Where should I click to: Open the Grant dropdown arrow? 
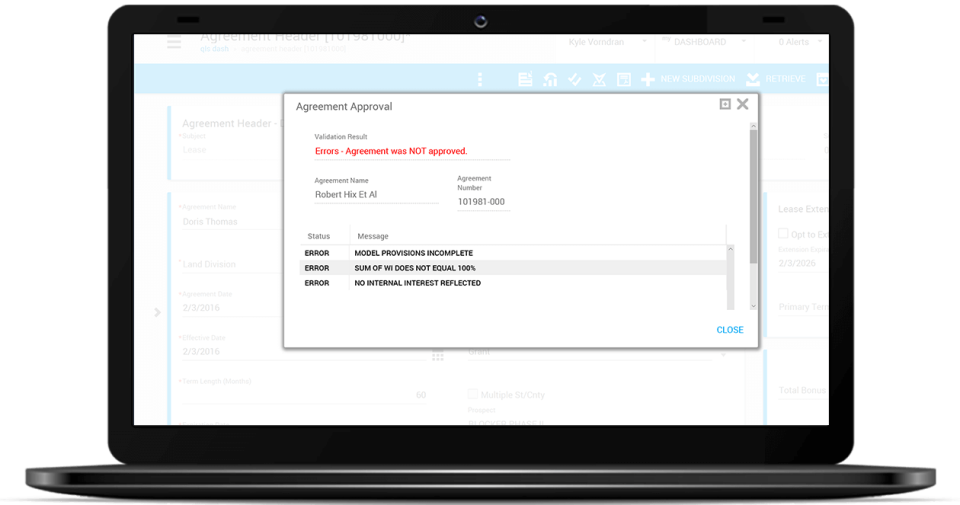(723, 353)
